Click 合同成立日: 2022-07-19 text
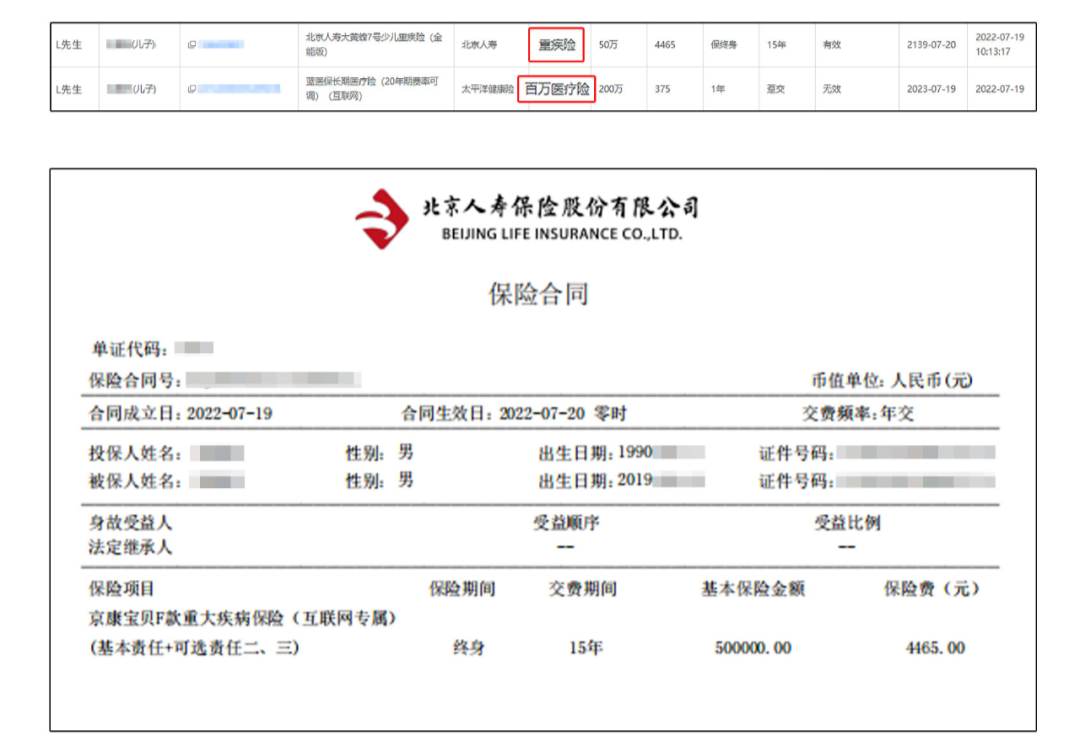The image size is (1080, 751). pyautogui.click(x=180, y=413)
